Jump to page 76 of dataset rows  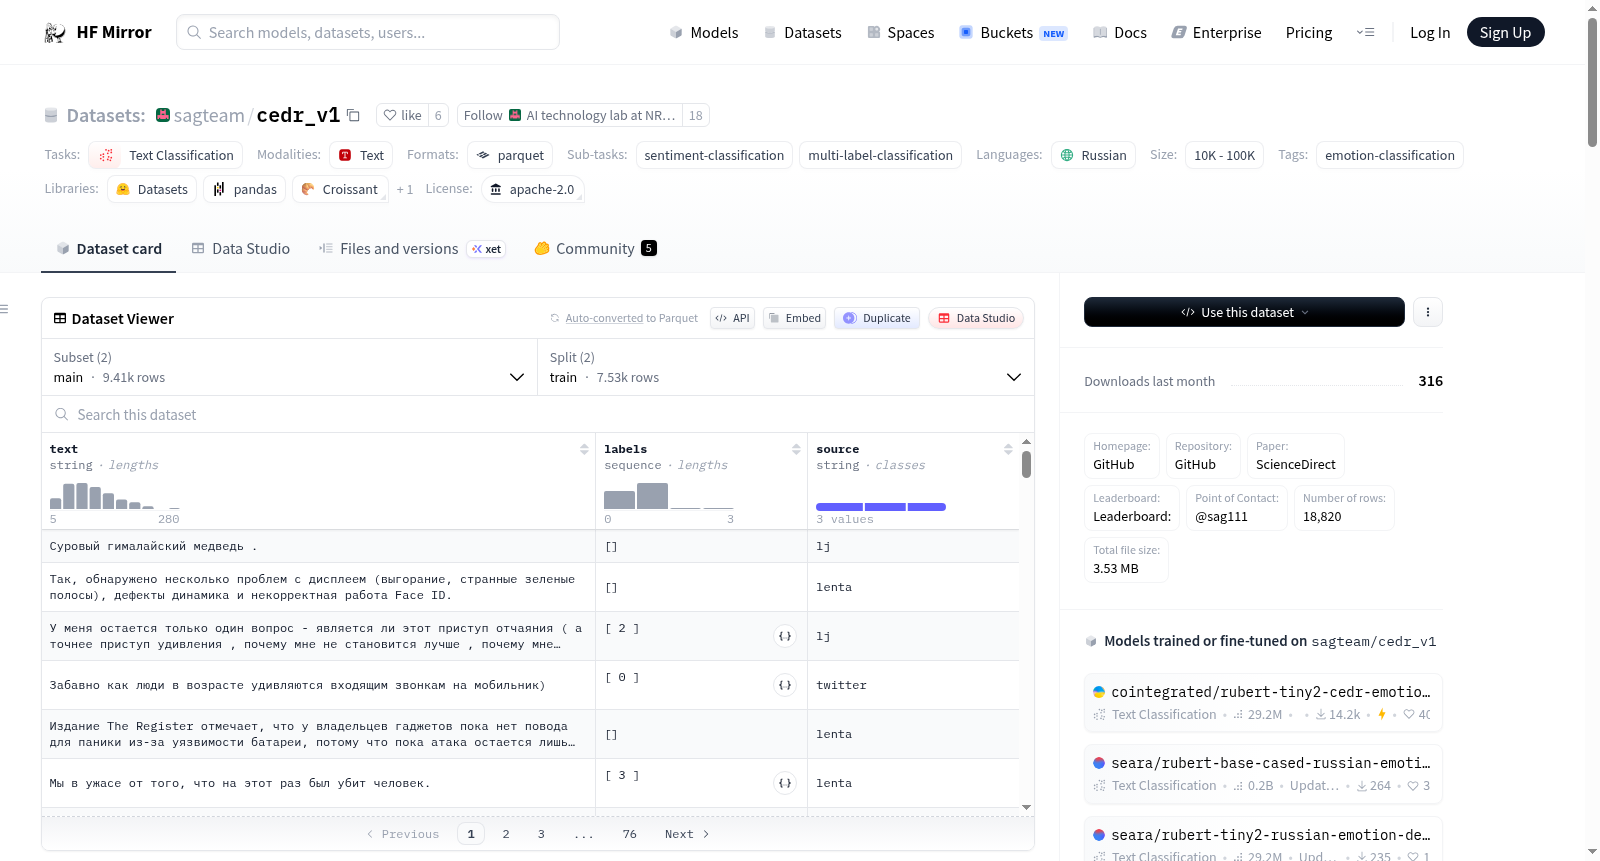pos(629,834)
